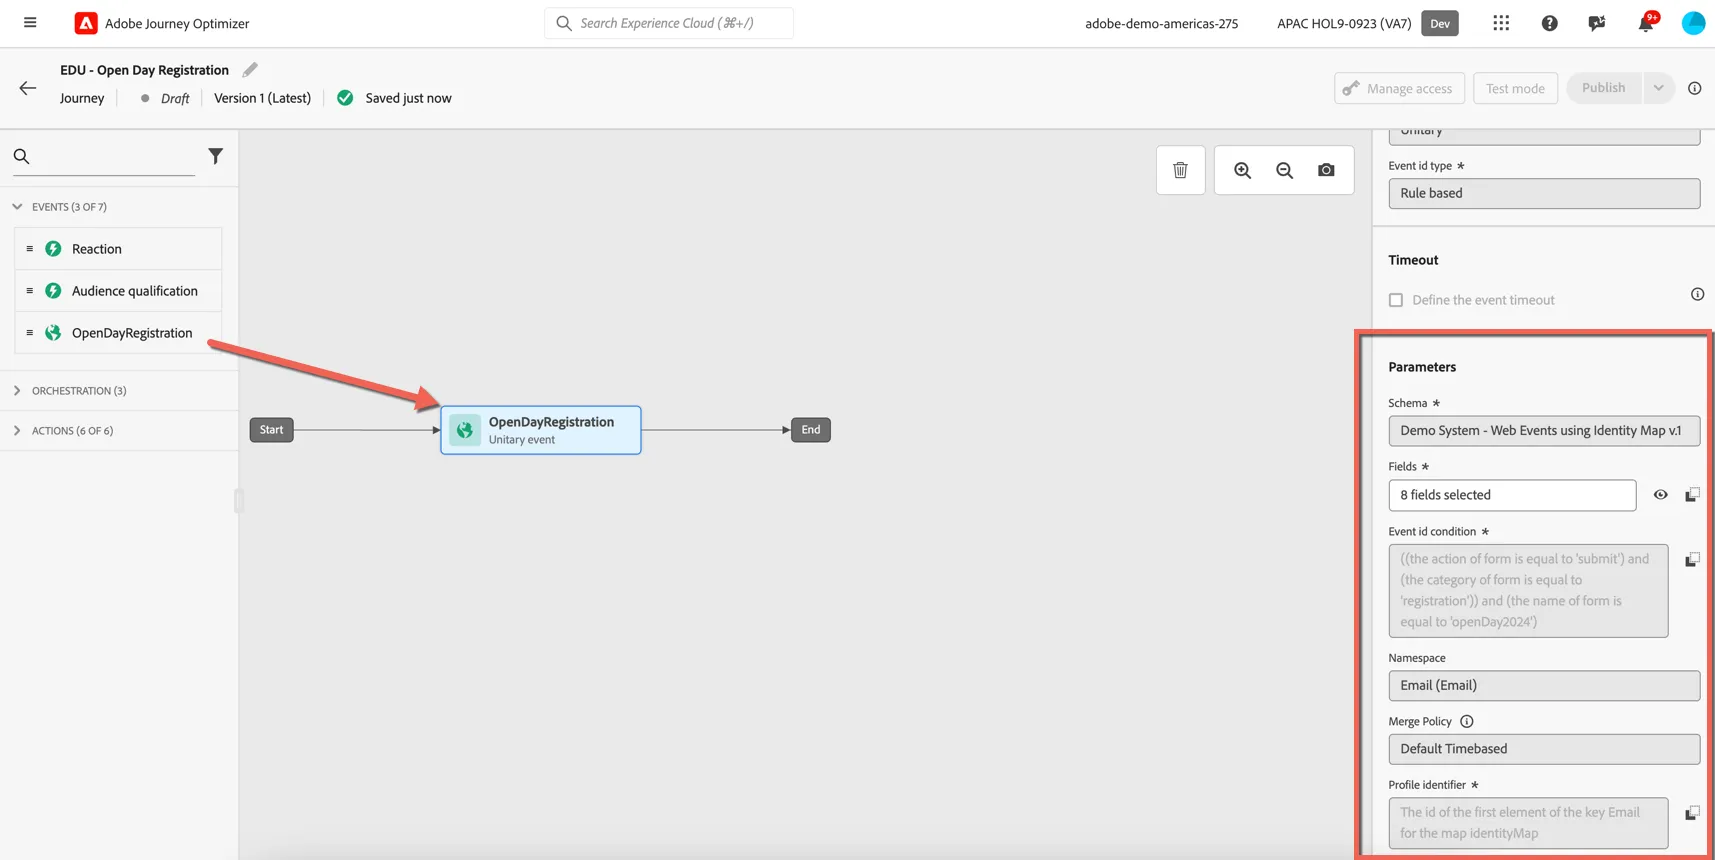This screenshot has width=1715, height=860.
Task: Click the 8 fields selected field
Action: (x=1512, y=495)
